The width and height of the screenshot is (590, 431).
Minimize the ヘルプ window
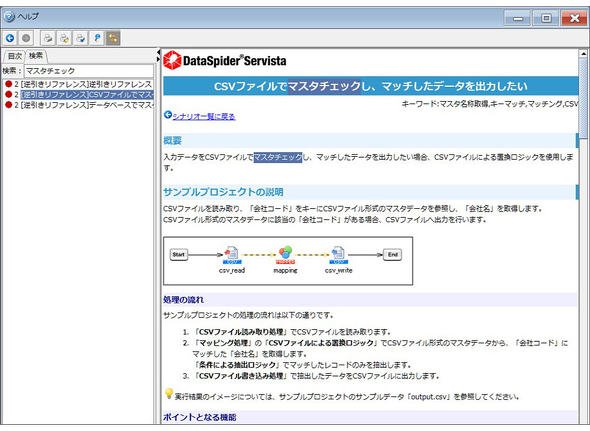[518, 18]
